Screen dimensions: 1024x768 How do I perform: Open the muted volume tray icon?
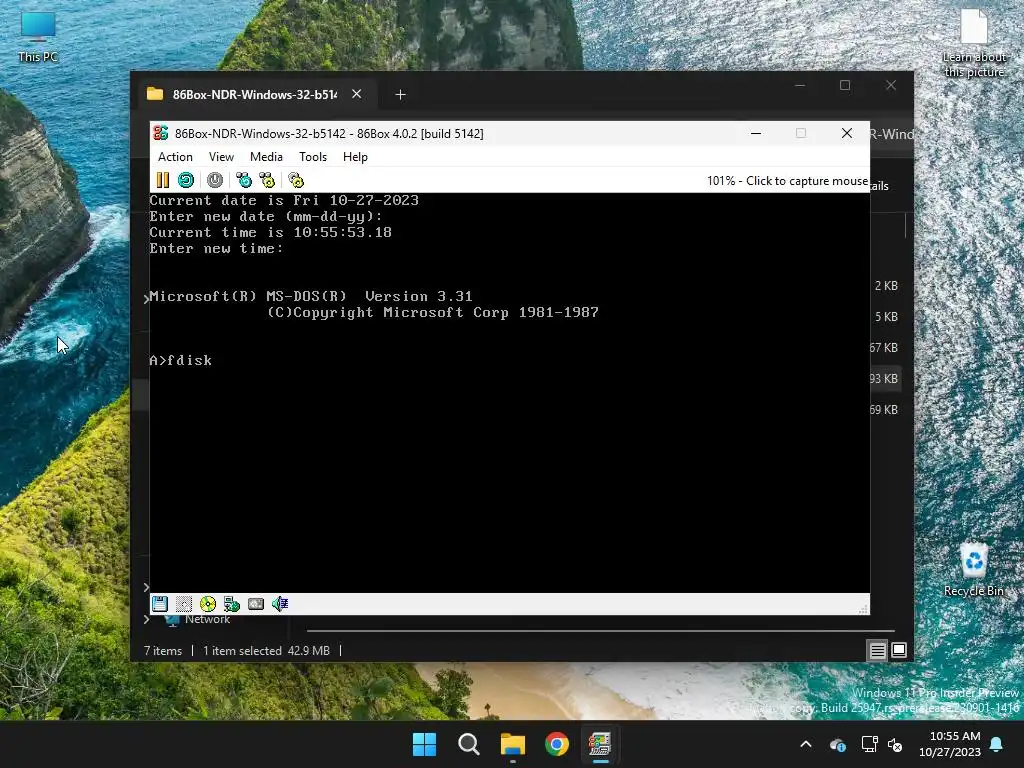[x=895, y=744]
